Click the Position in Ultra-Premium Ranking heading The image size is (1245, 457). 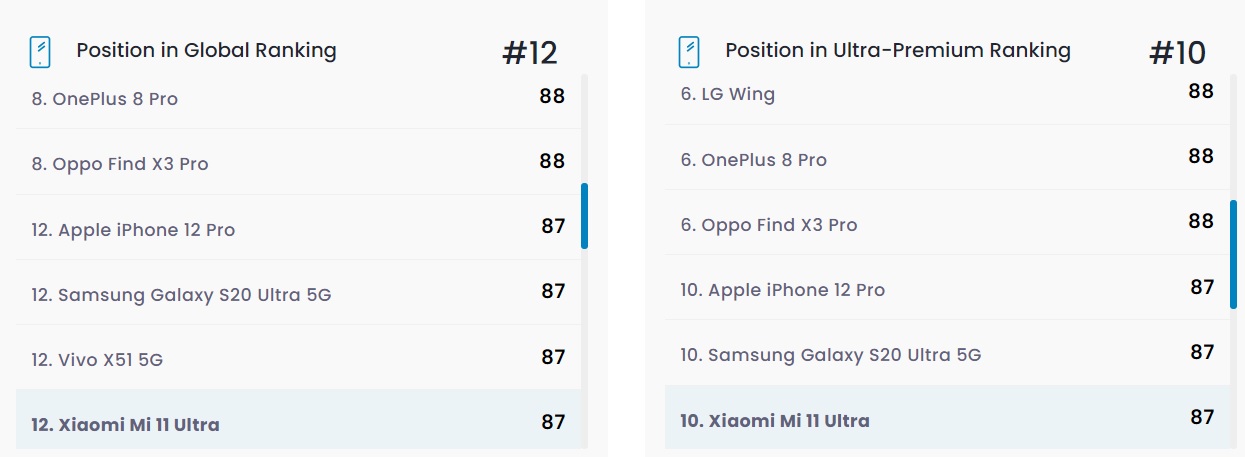pos(898,50)
